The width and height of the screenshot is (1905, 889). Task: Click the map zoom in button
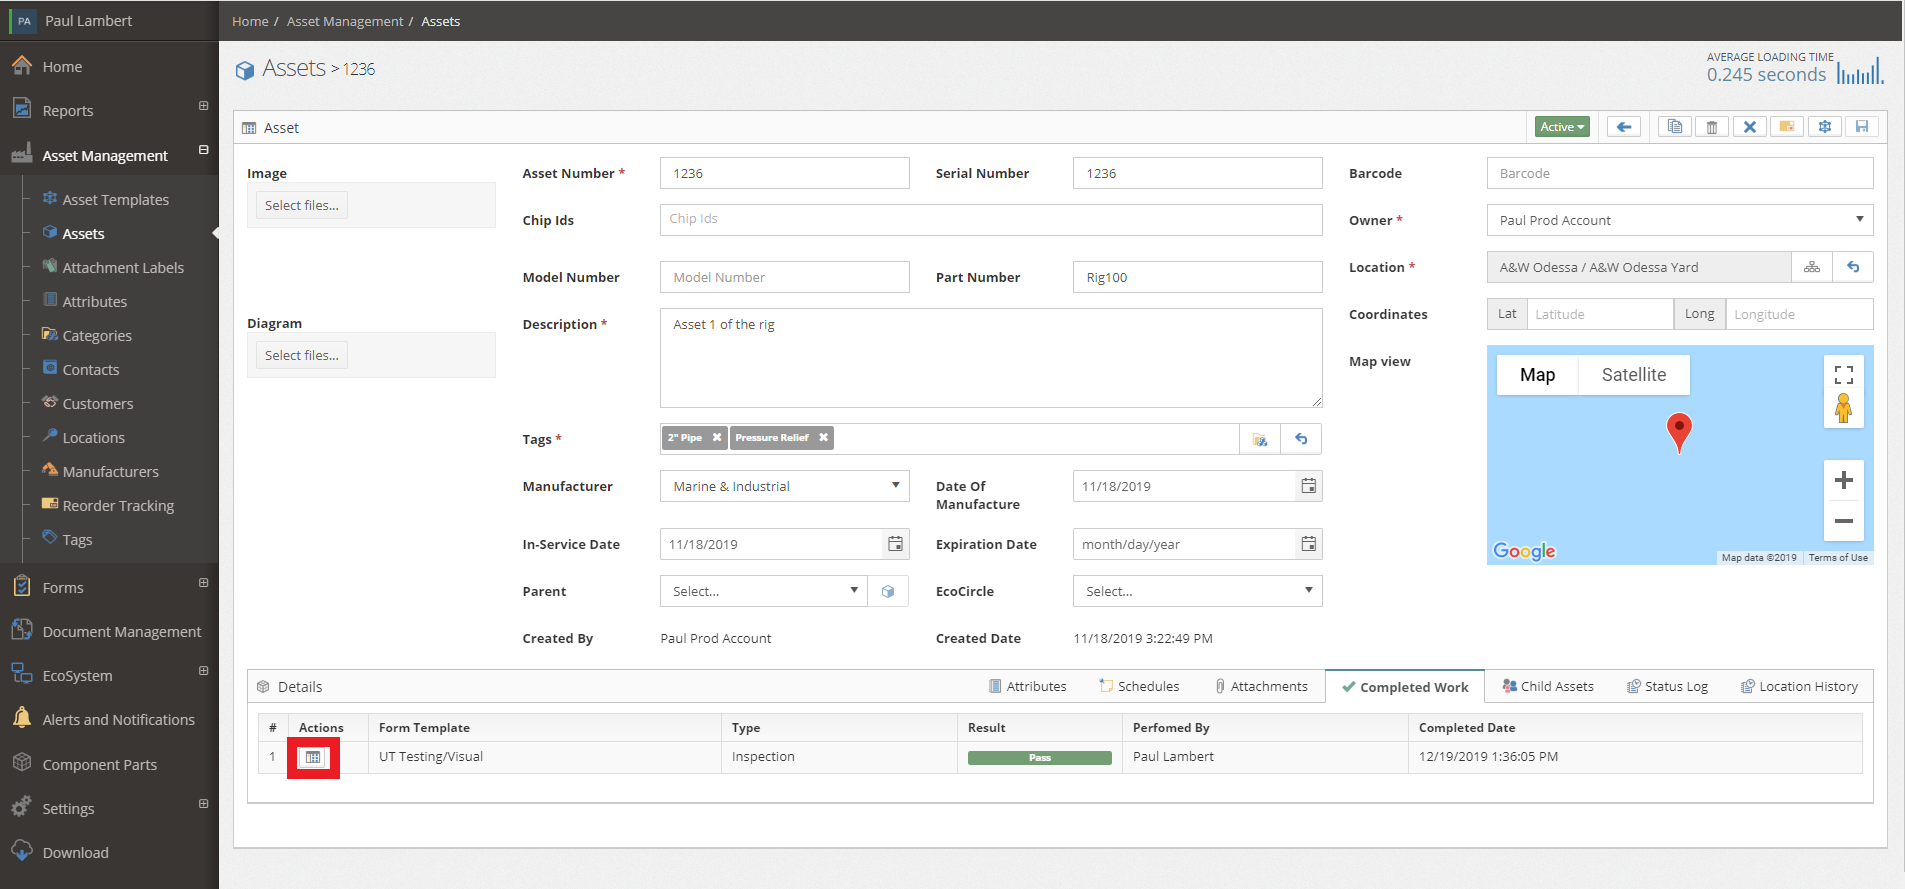tap(1844, 480)
